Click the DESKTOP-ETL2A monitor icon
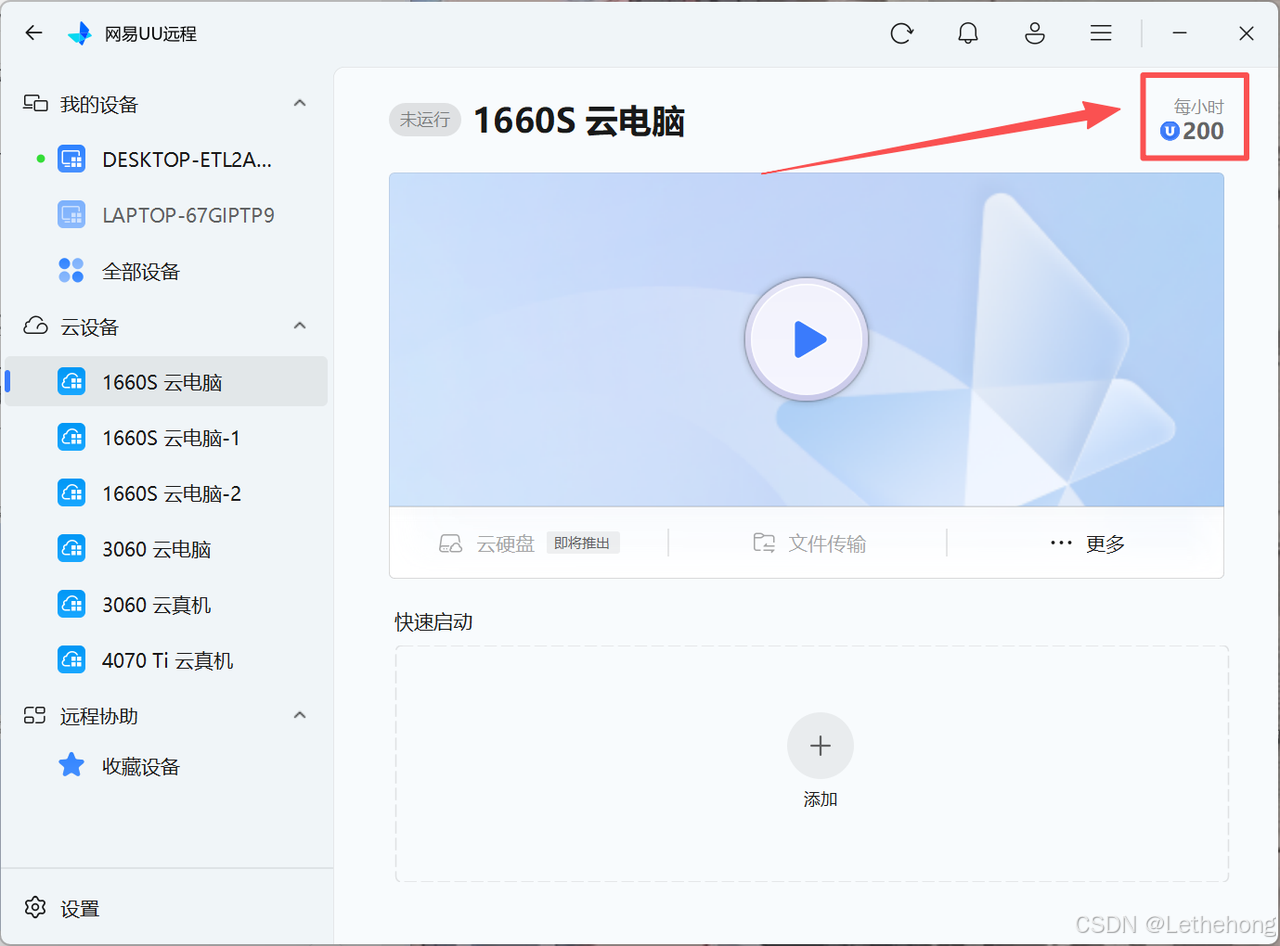The height and width of the screenshot is (946, 1280). tap(71, 159)
